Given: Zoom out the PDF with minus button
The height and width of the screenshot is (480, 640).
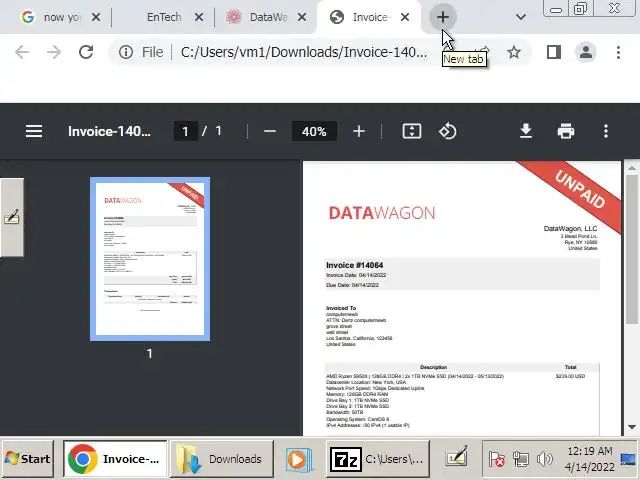Looking at the screenshot, I should 270,131.
